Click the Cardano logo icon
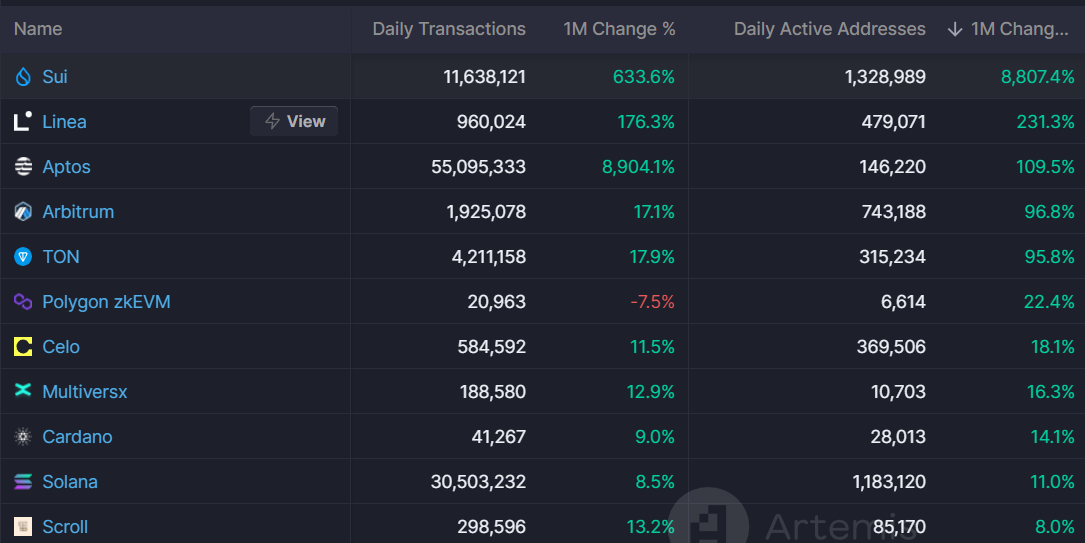The height and width of the screenshot is (543, 1085). pyautogui.click(x=23, y=436)
